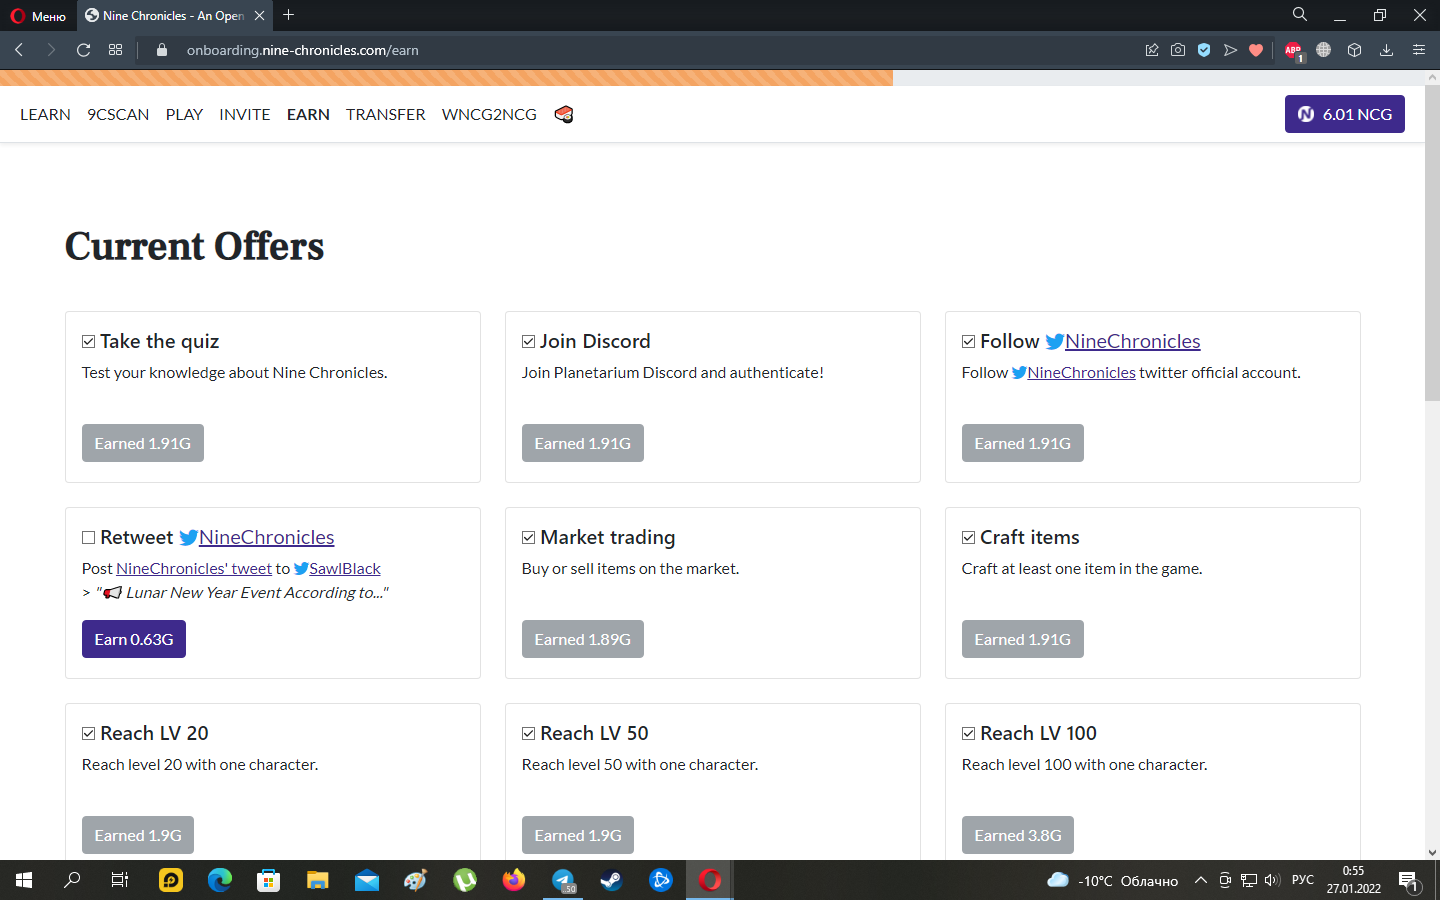
Task: Open the browser downloads panel
Action: pyautogui.click(x=1386, y=50)
